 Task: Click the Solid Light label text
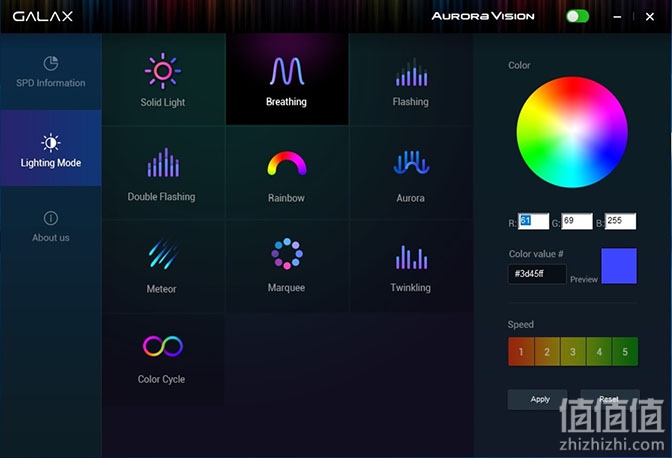point(163,102)
